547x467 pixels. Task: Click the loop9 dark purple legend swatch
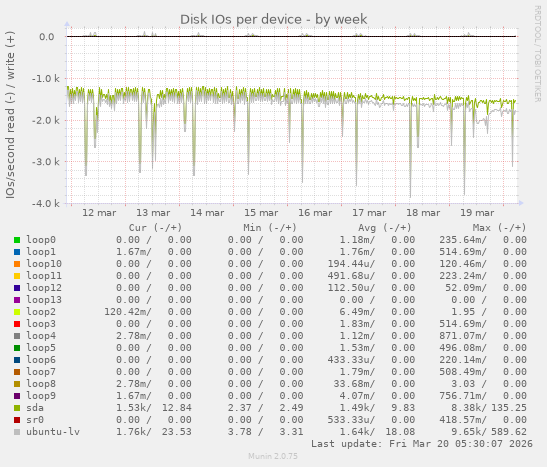[x=17, y=396]
